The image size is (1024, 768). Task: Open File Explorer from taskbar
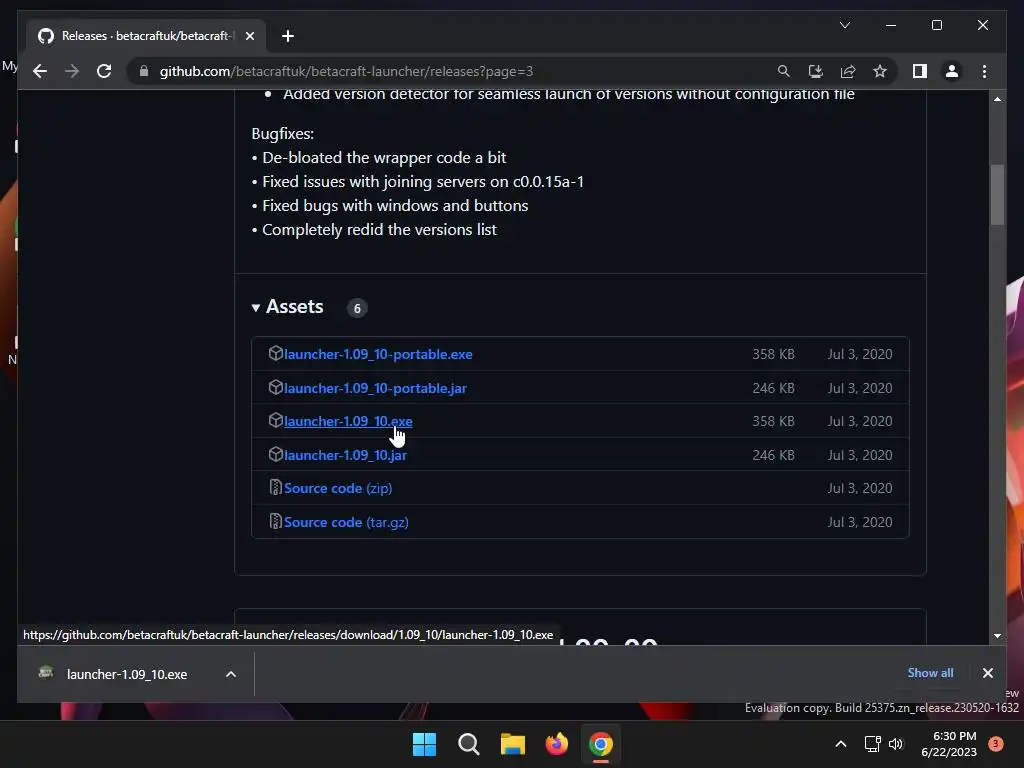pos(513,744)
